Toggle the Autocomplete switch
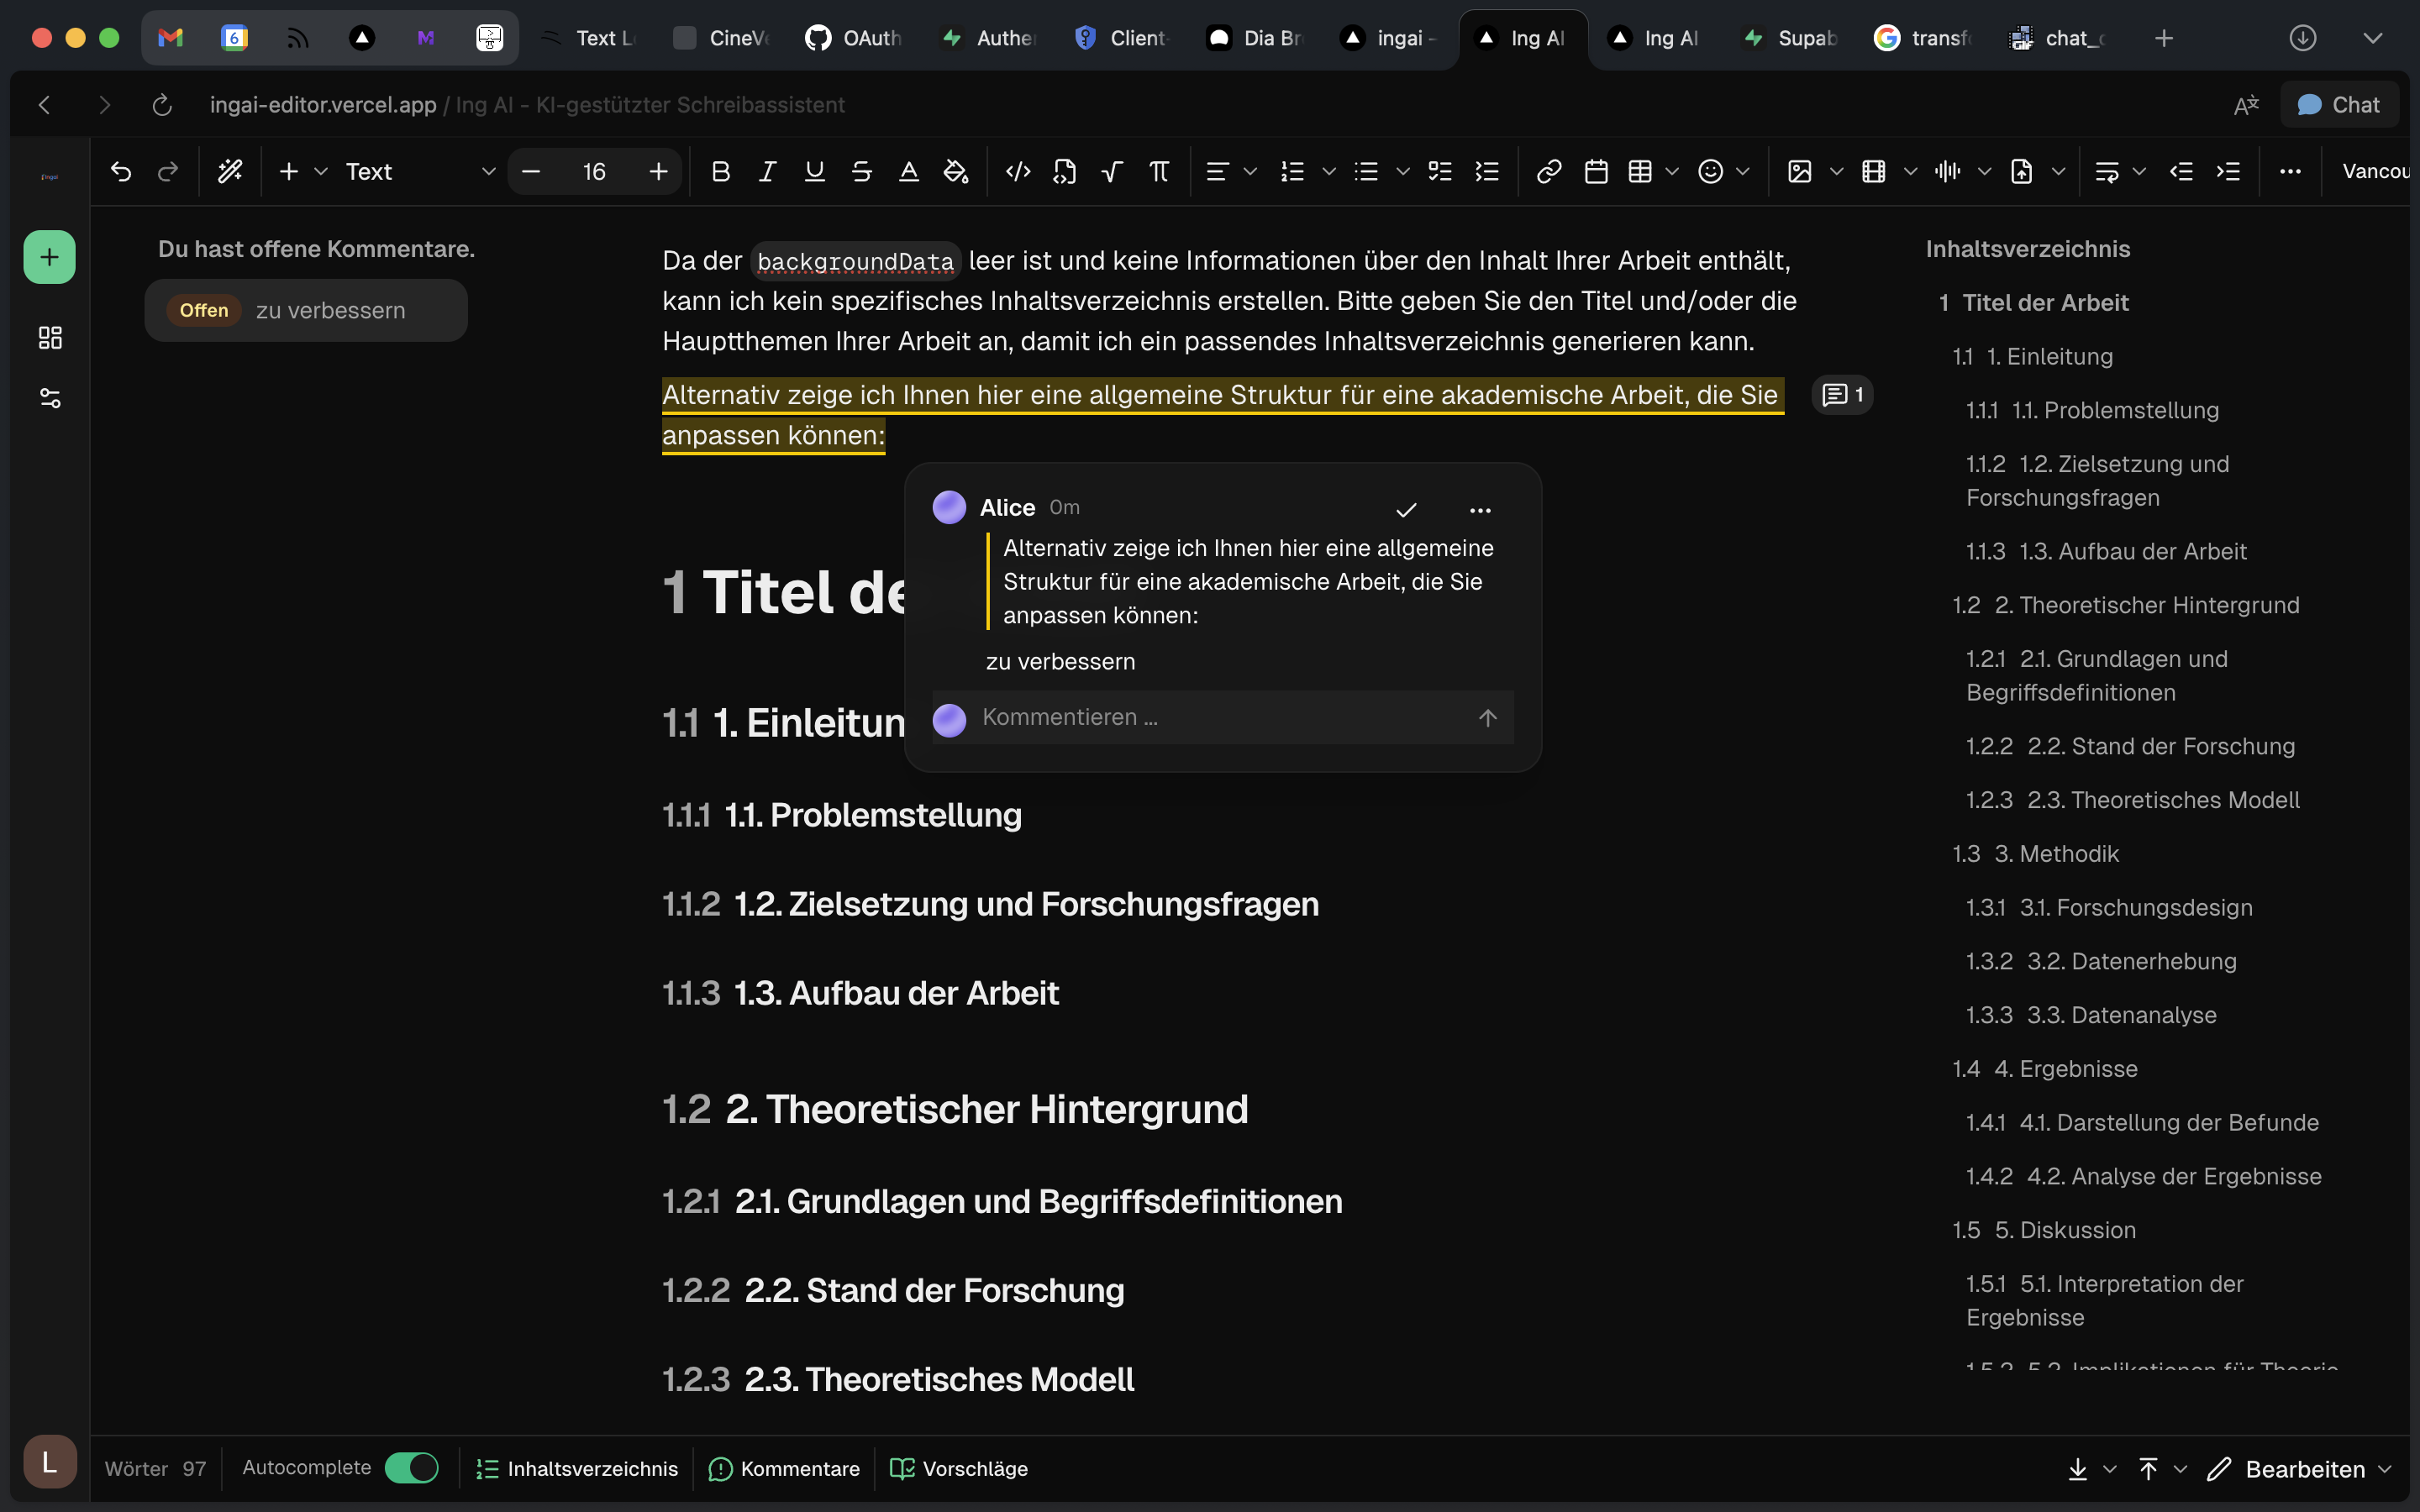The height and width of the screenshot is (1512, 2420). 412,1467
